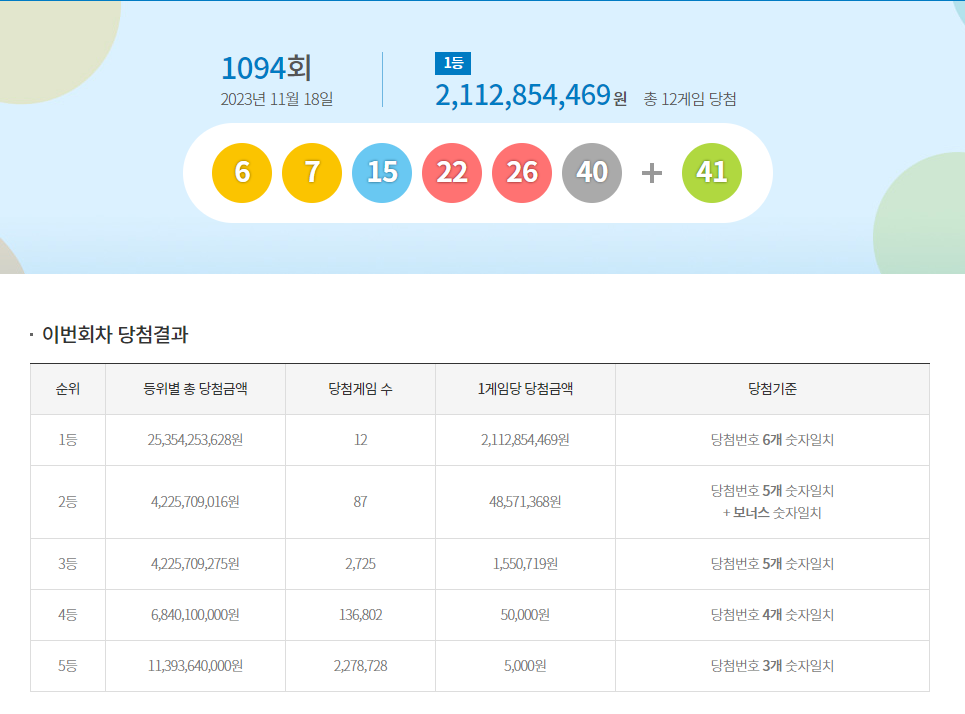Click the 이번회차 당첨결과 section heading

coord(115,334)
